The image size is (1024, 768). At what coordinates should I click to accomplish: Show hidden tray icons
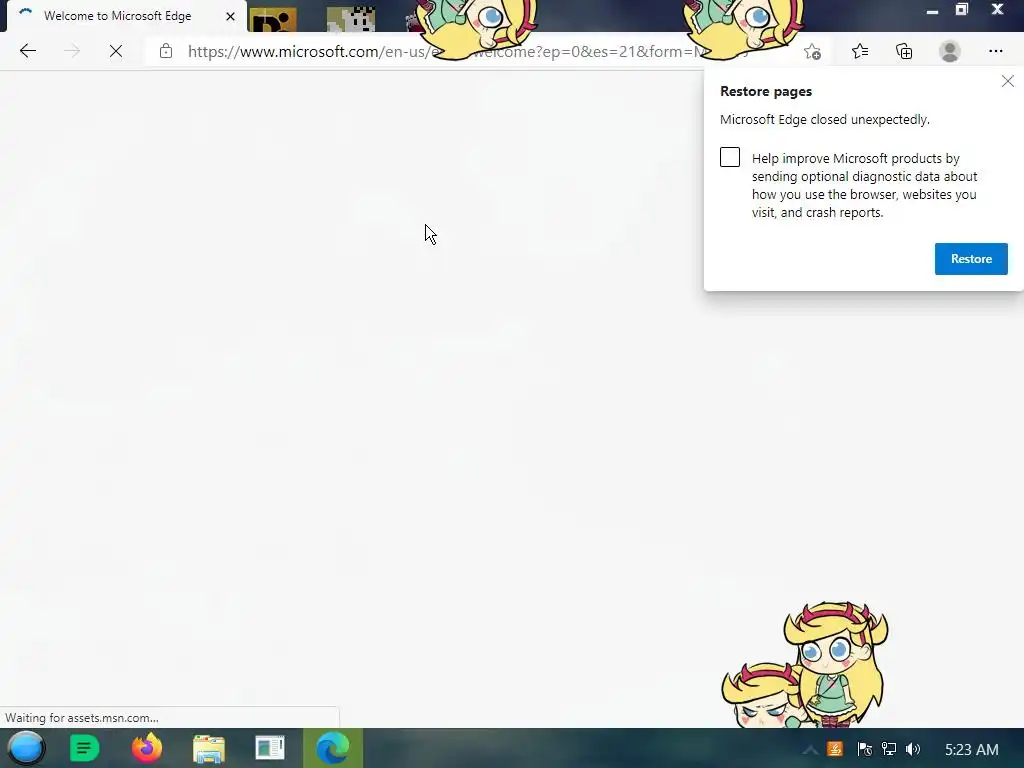pyautogui.click(x=810, y=750)
